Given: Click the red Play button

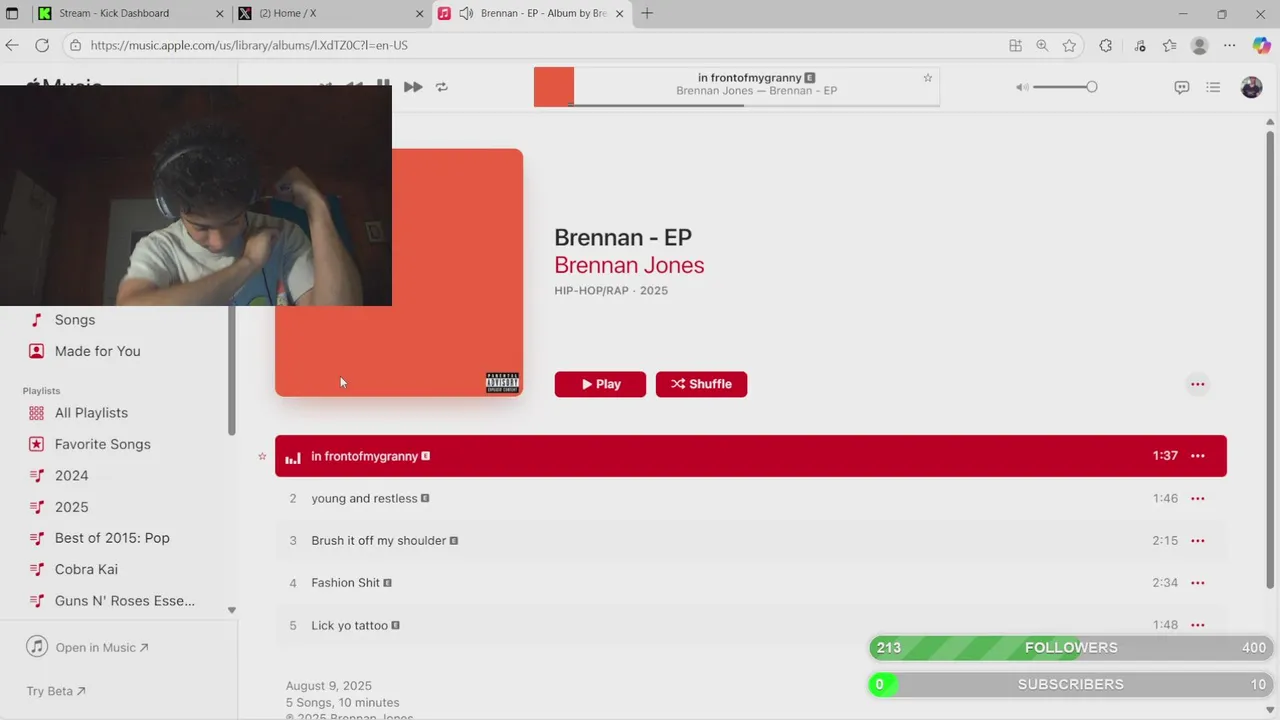Looking at the screenshot, I should tap(600, 384).
